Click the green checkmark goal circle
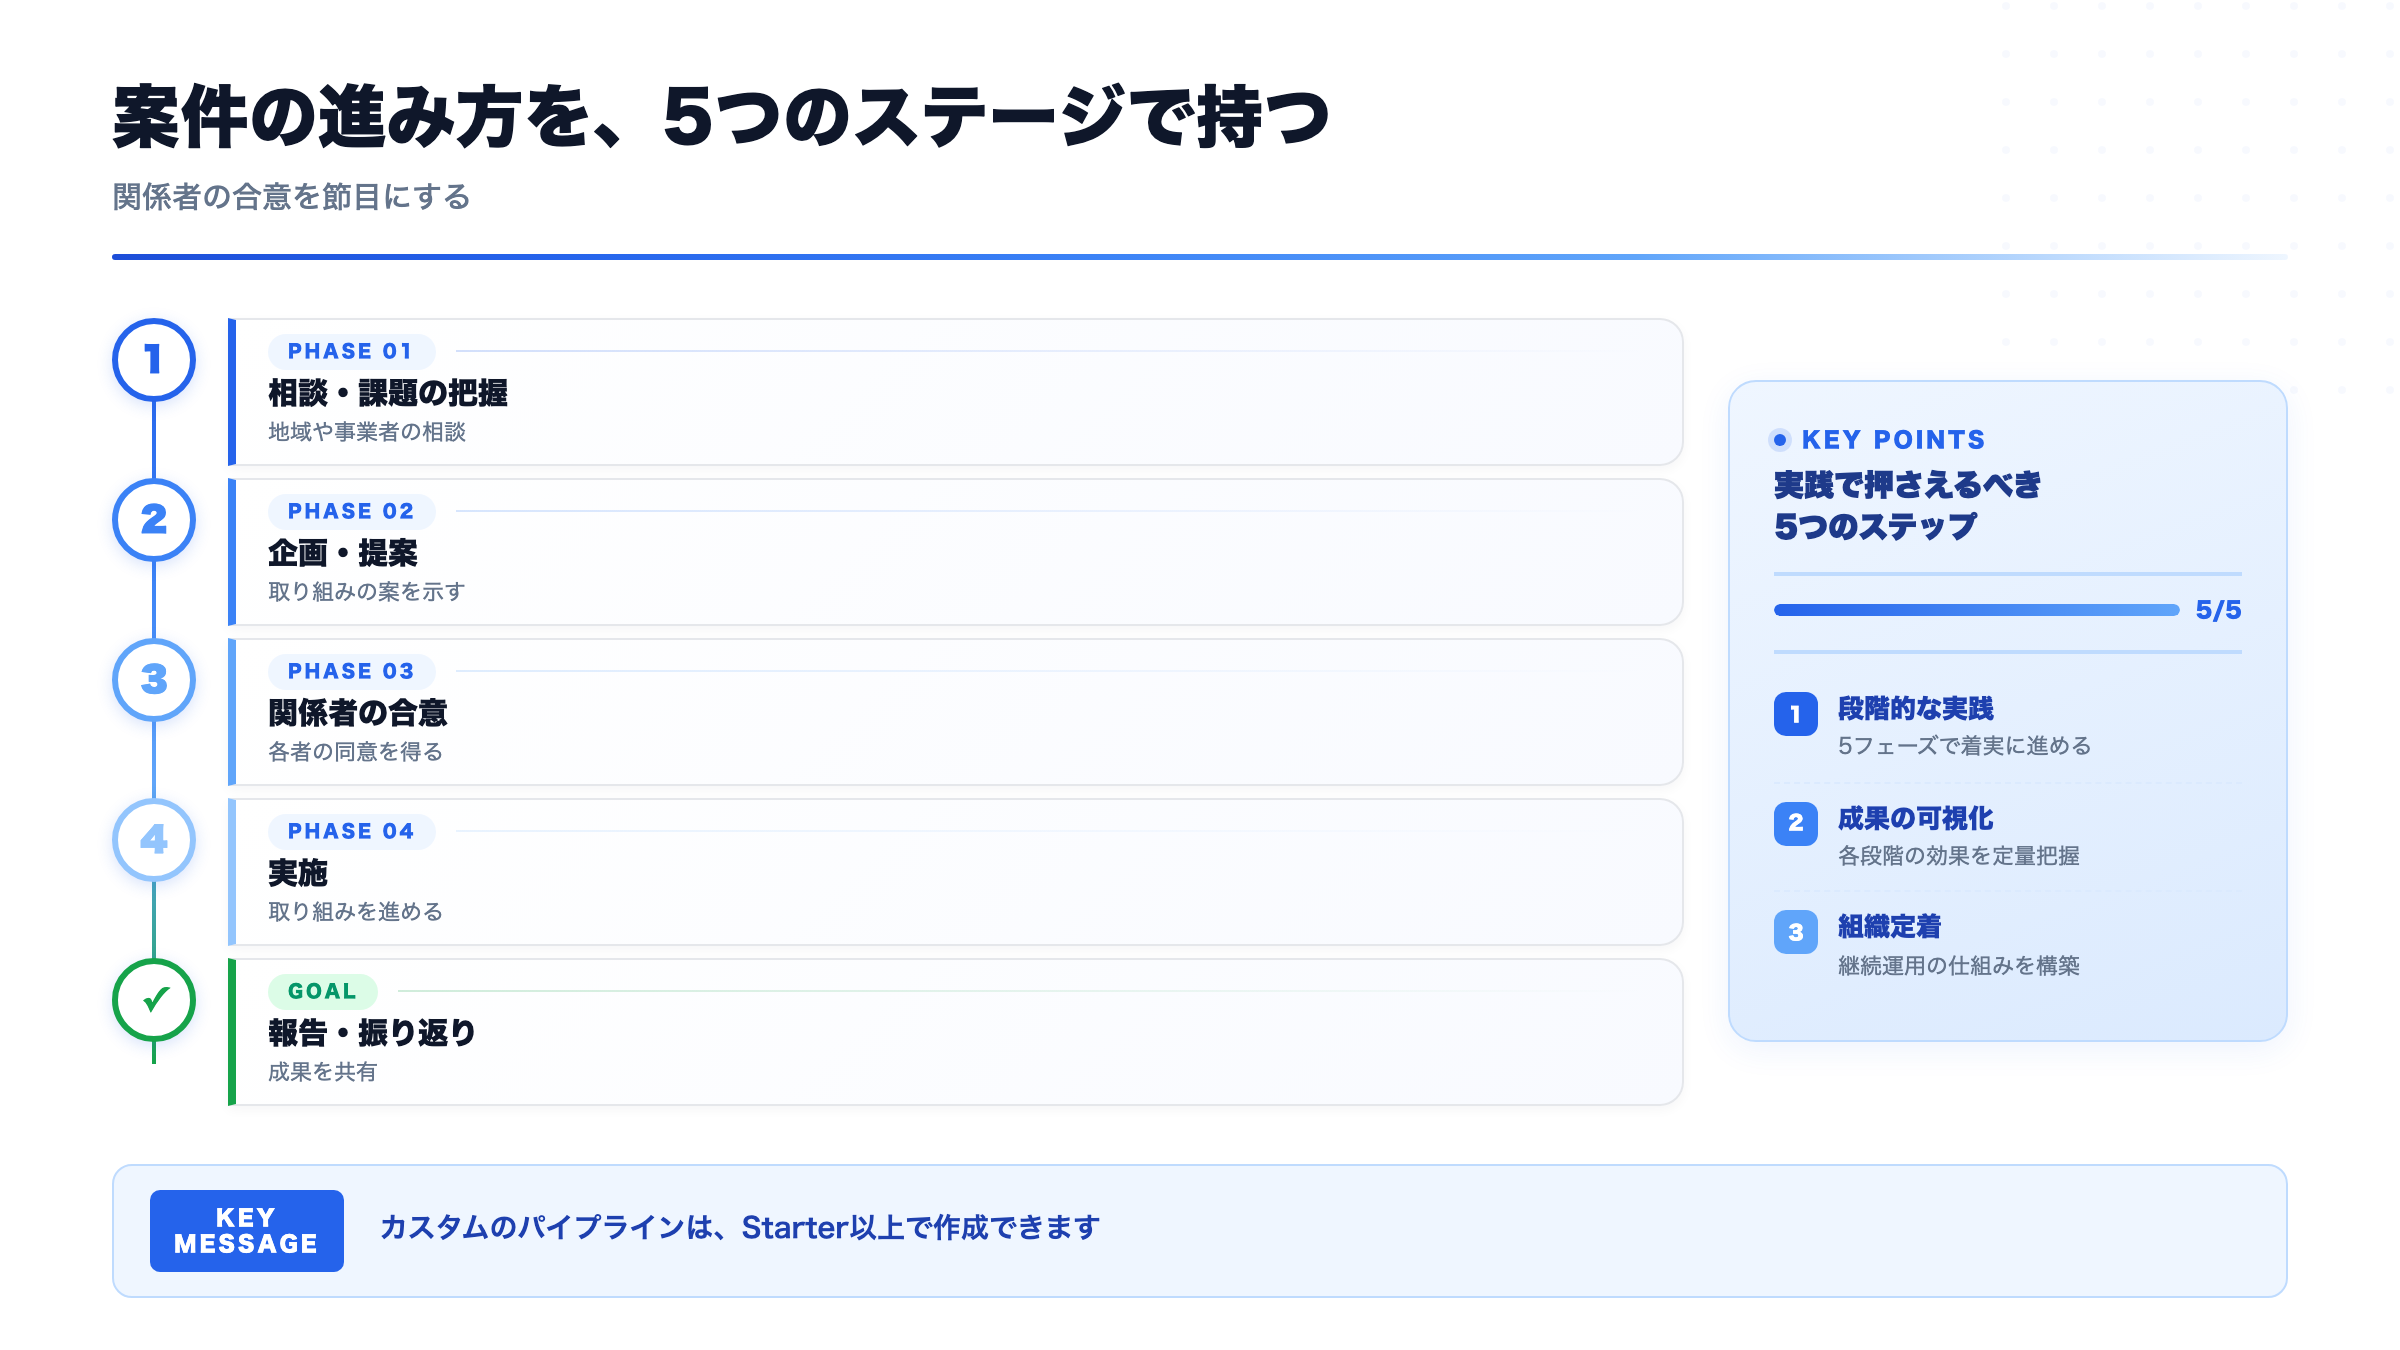 pyautogui.click(x=154, y=1000)
